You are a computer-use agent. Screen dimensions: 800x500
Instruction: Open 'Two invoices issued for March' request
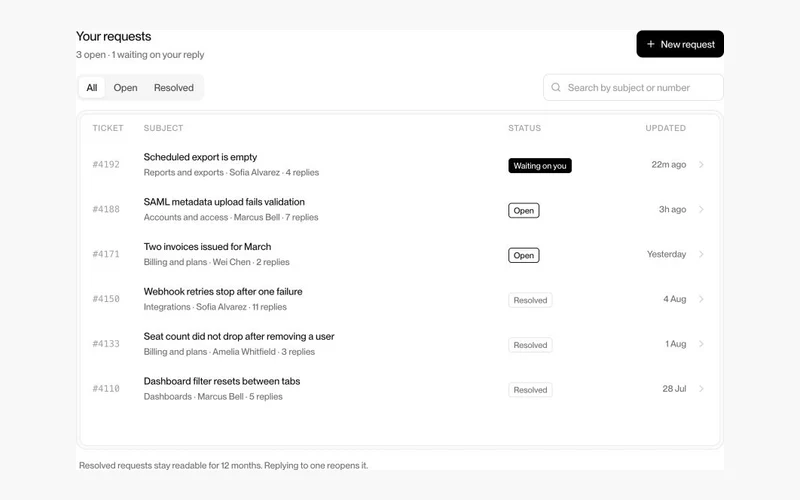tap(208, 247)
